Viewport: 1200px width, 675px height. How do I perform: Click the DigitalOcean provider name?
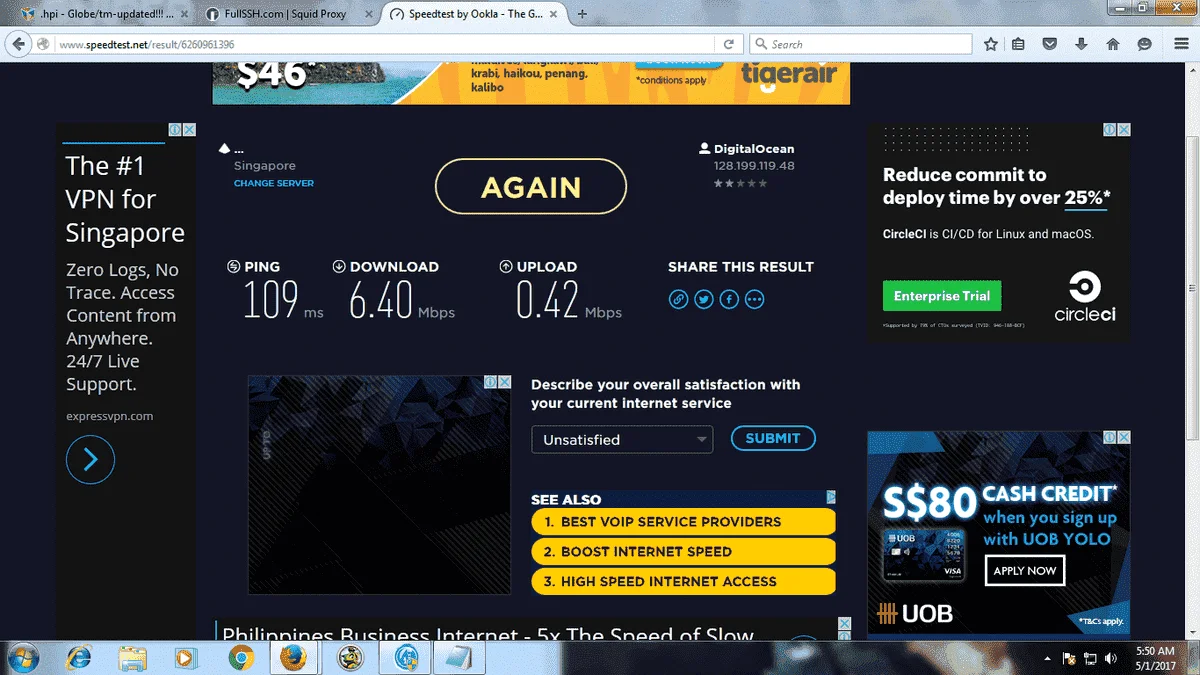click(x=754, y=149)
